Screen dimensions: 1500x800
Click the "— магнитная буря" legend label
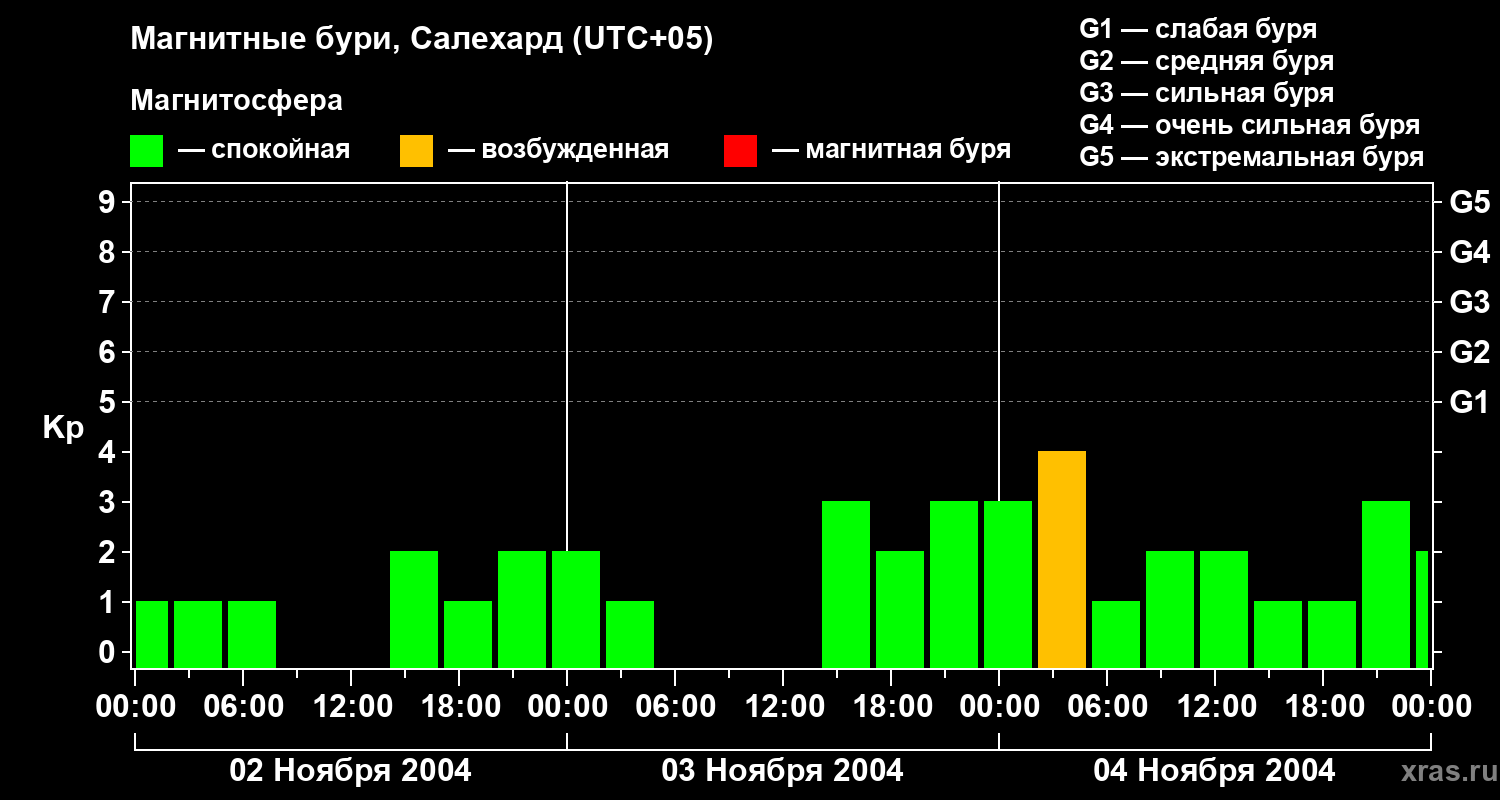[892, 150]
